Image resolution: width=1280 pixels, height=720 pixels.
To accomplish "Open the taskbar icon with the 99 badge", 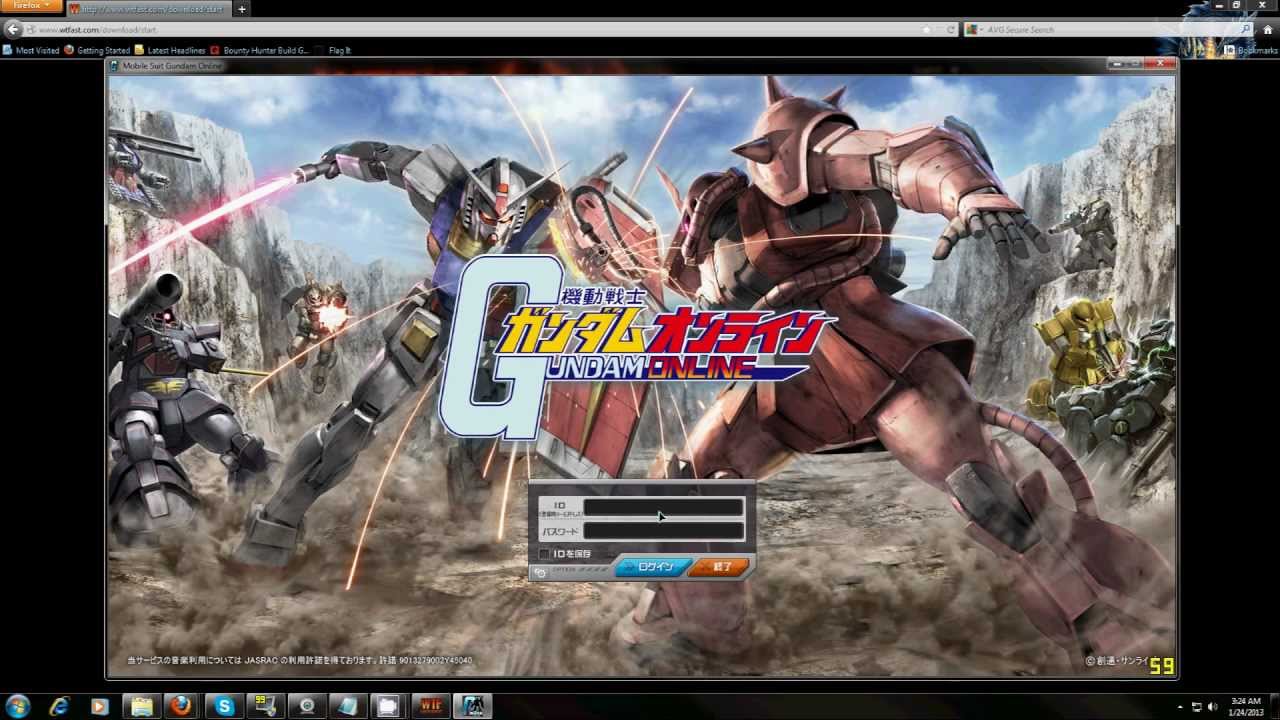I will click(265, 706).
